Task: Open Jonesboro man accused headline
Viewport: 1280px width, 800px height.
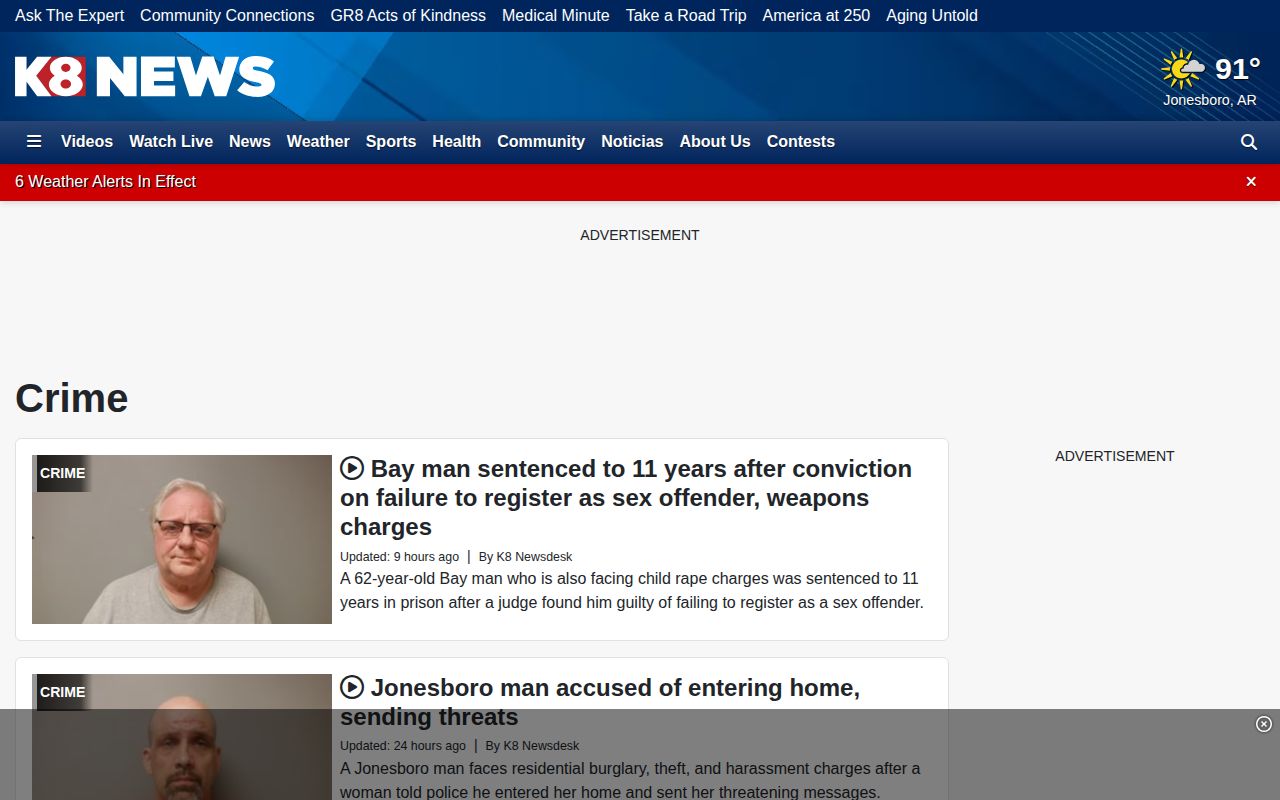Action: [x=600, y=702]
